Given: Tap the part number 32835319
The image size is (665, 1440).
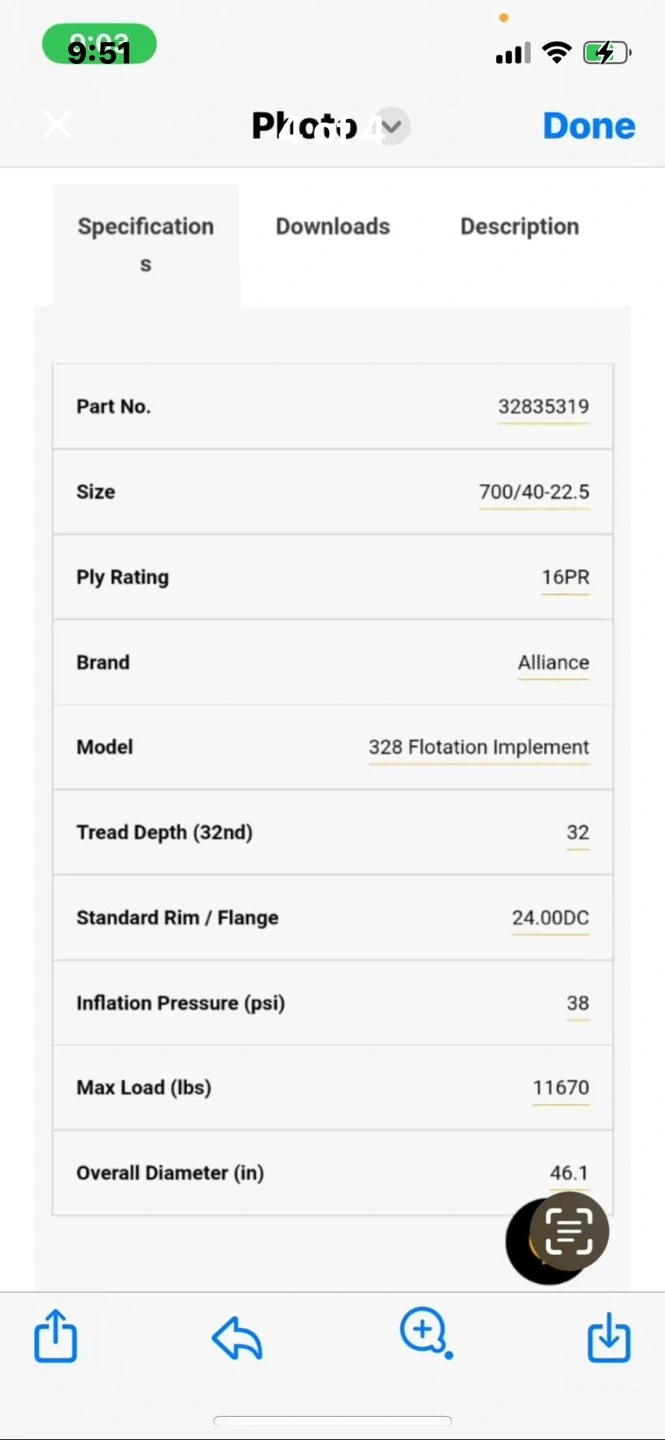Looking at the screenshot, I should [543, 407].
